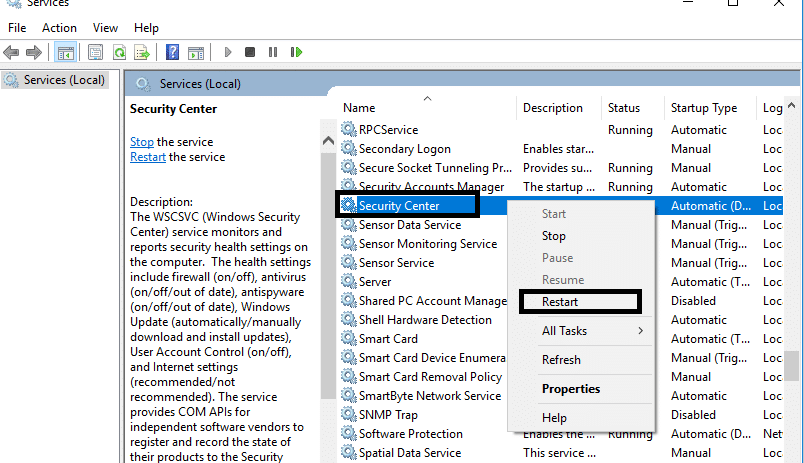Click the Refresh toolbar icon

pyautogui.click(x=119, y=52)
